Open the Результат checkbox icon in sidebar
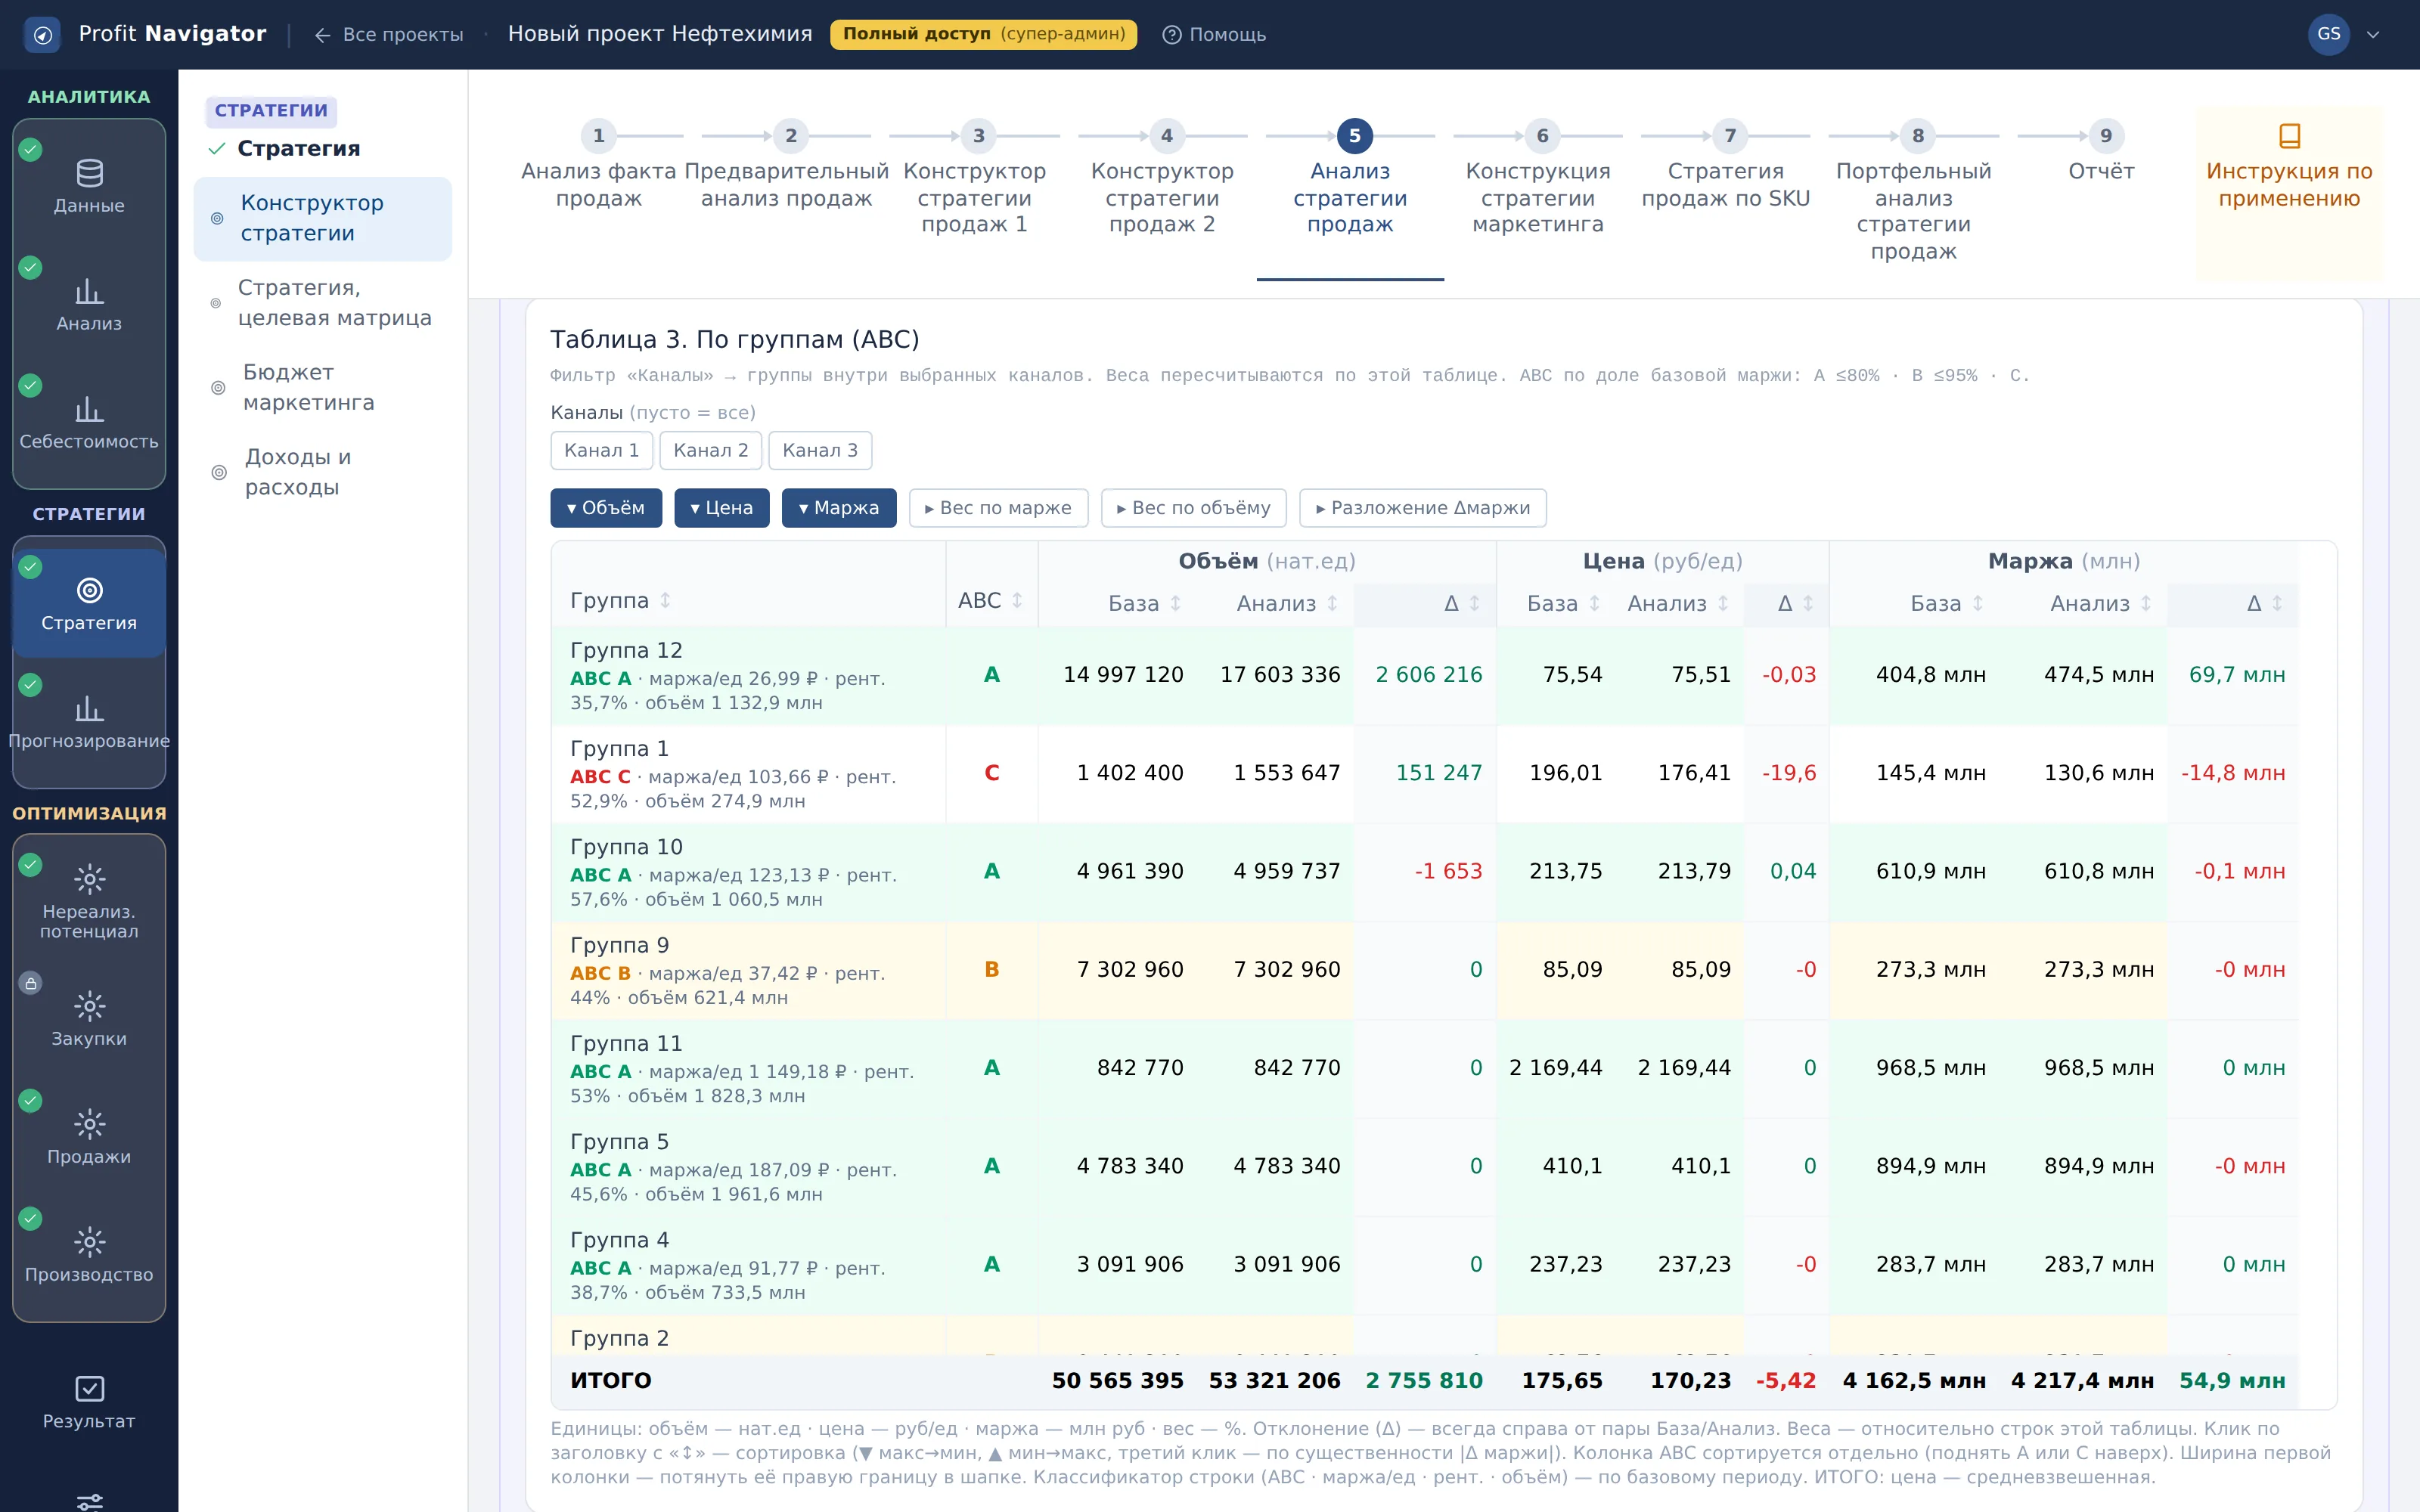This screenshot has width=2420, height=1512. click(x=89, y=1388)
